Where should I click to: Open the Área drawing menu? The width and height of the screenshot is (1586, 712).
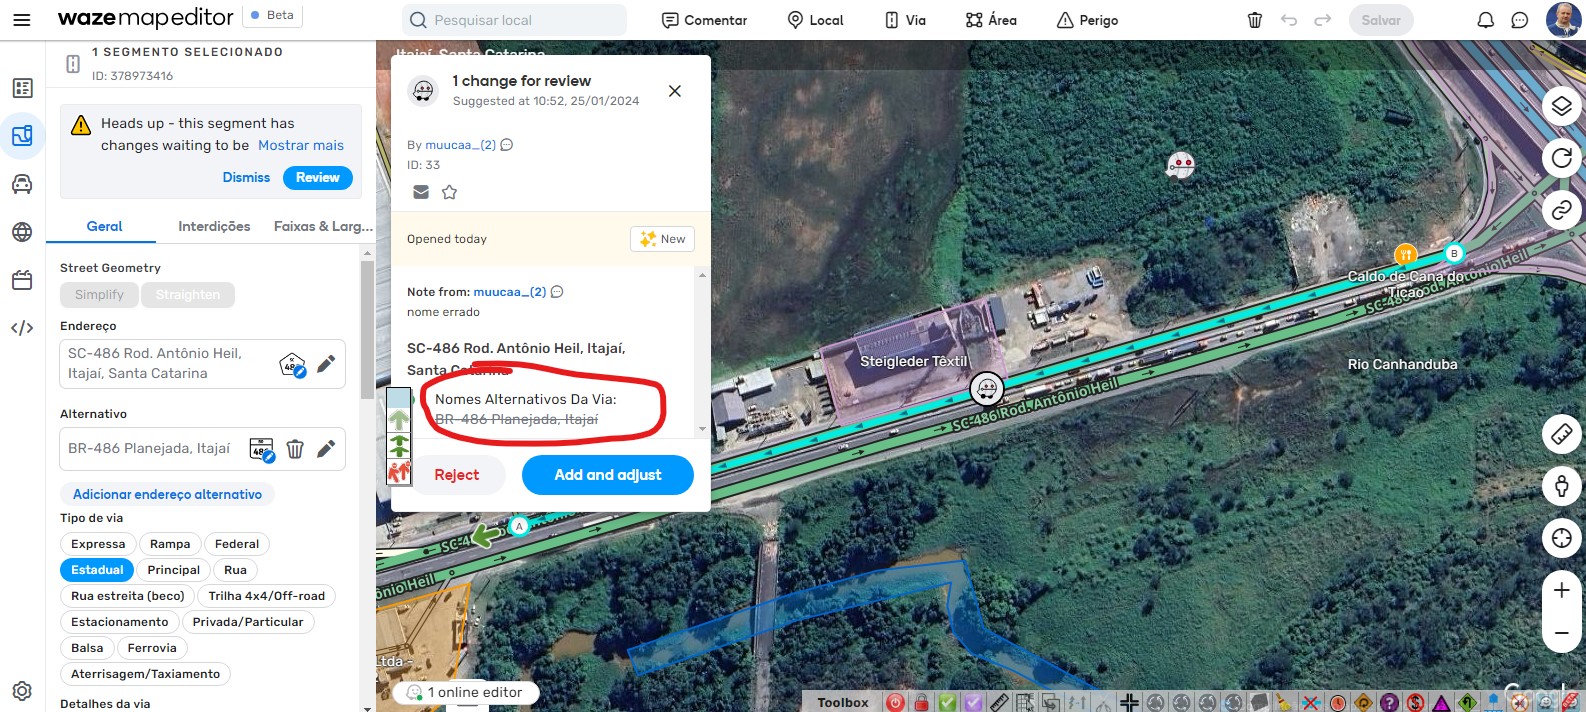991,20
